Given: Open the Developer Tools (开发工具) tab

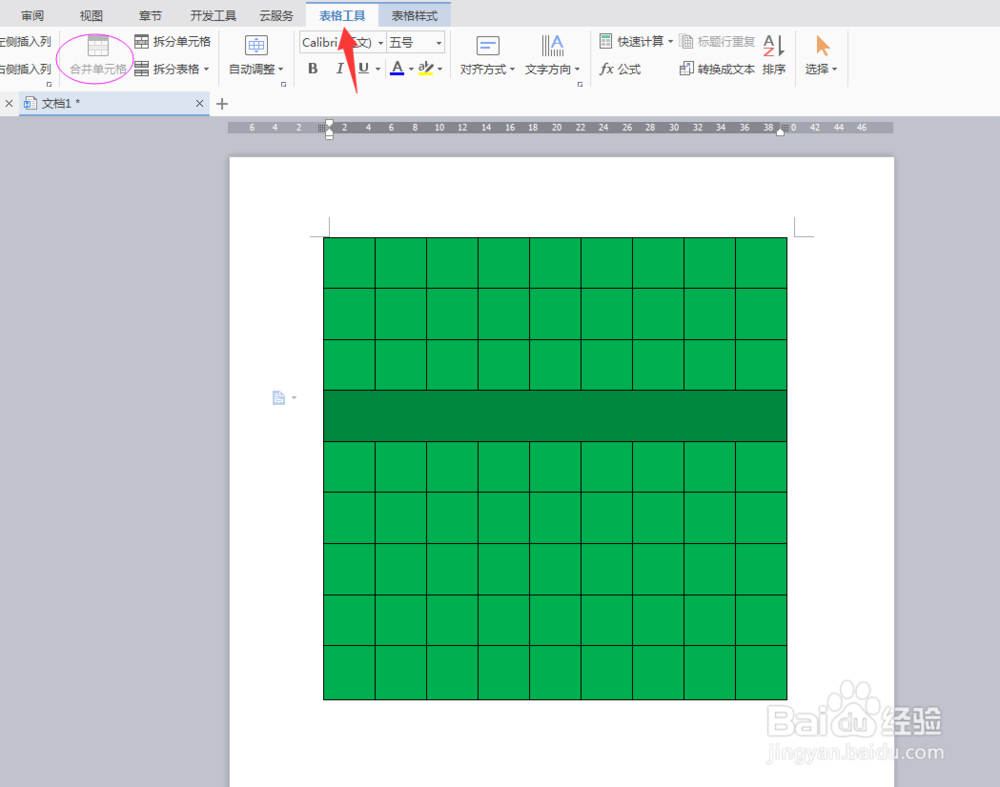Looking at the screenshot, I should [x=213, y=15].
